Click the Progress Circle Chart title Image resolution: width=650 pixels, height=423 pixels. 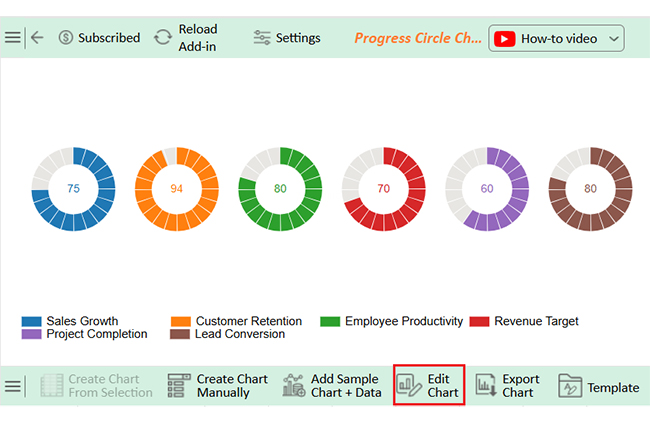coord(417,38)
